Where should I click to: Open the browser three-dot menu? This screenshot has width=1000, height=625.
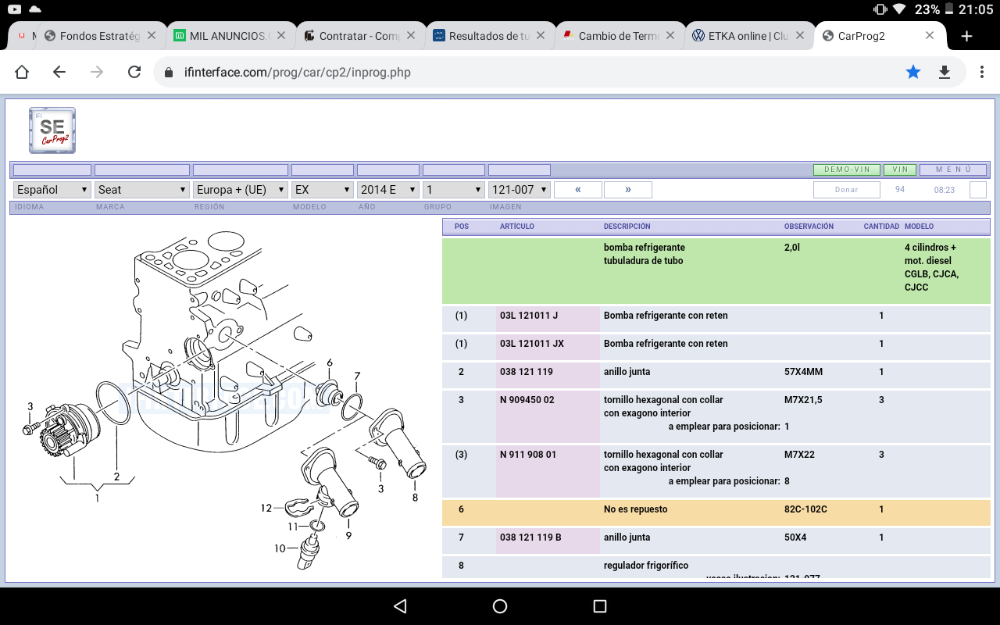click(982, 72)
